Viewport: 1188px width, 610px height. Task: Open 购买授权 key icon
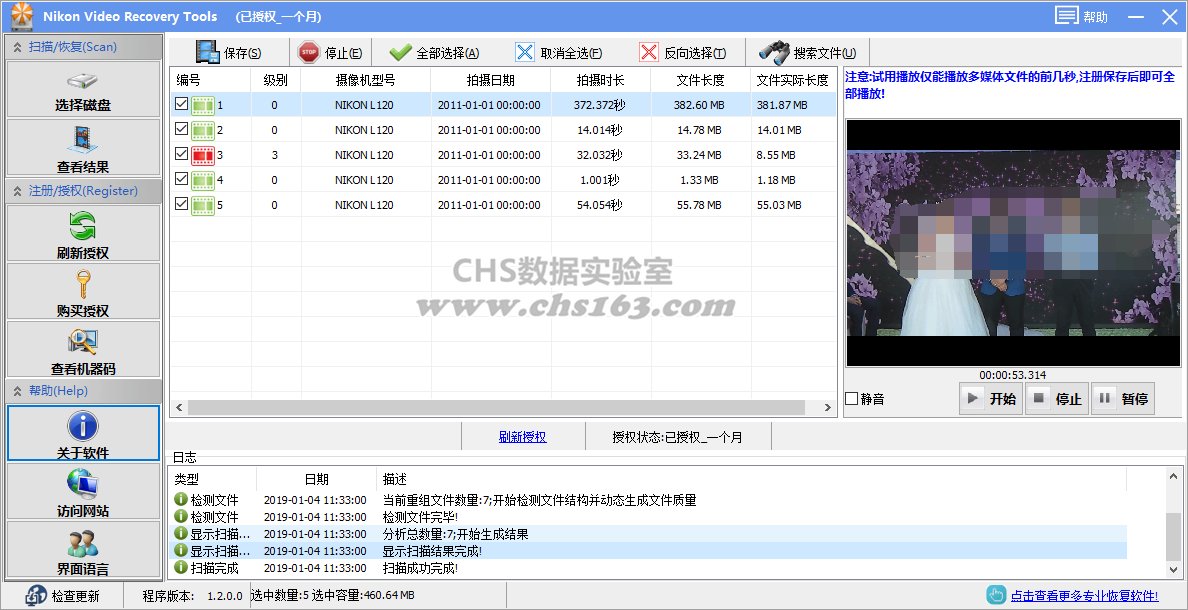point(83,285)
